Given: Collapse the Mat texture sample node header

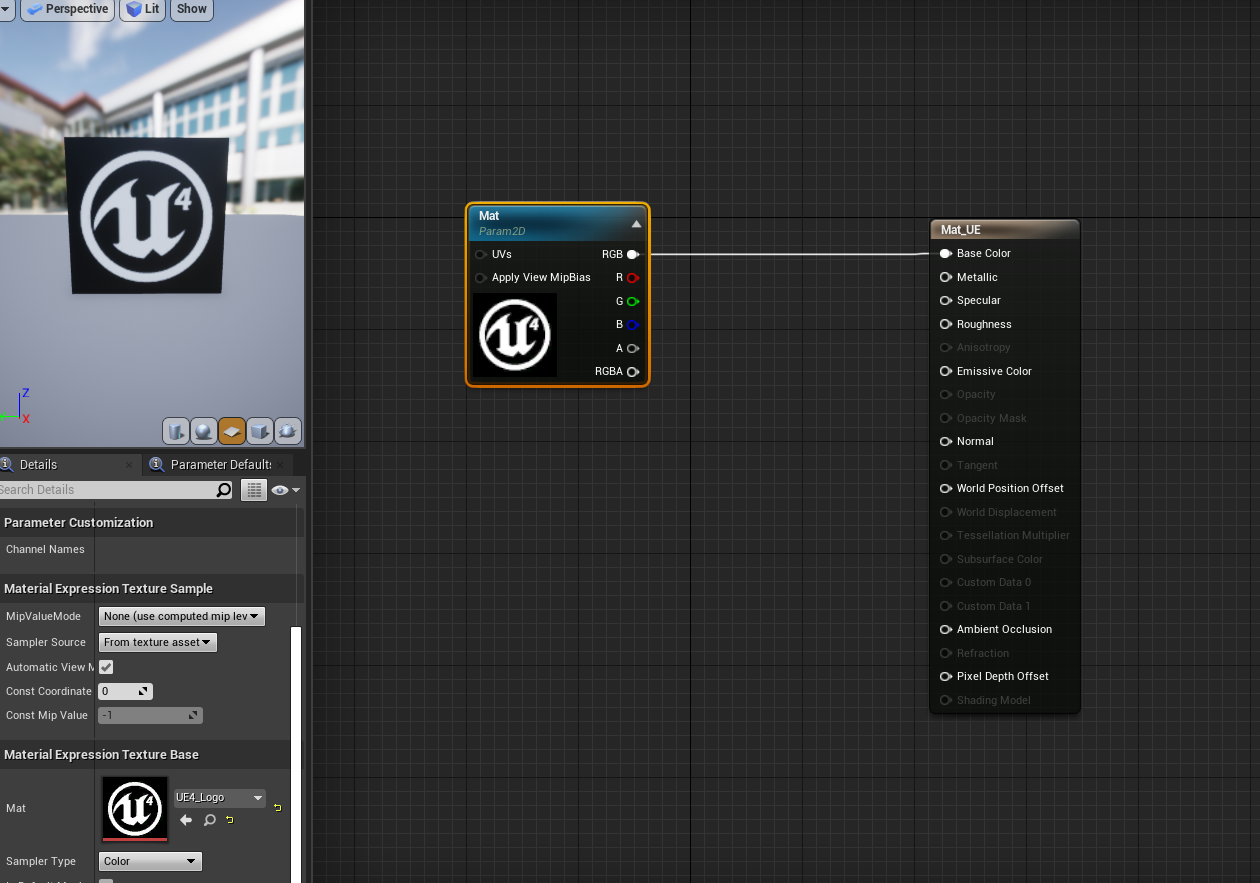Looking at the screenshot, I should pos(636,224).
